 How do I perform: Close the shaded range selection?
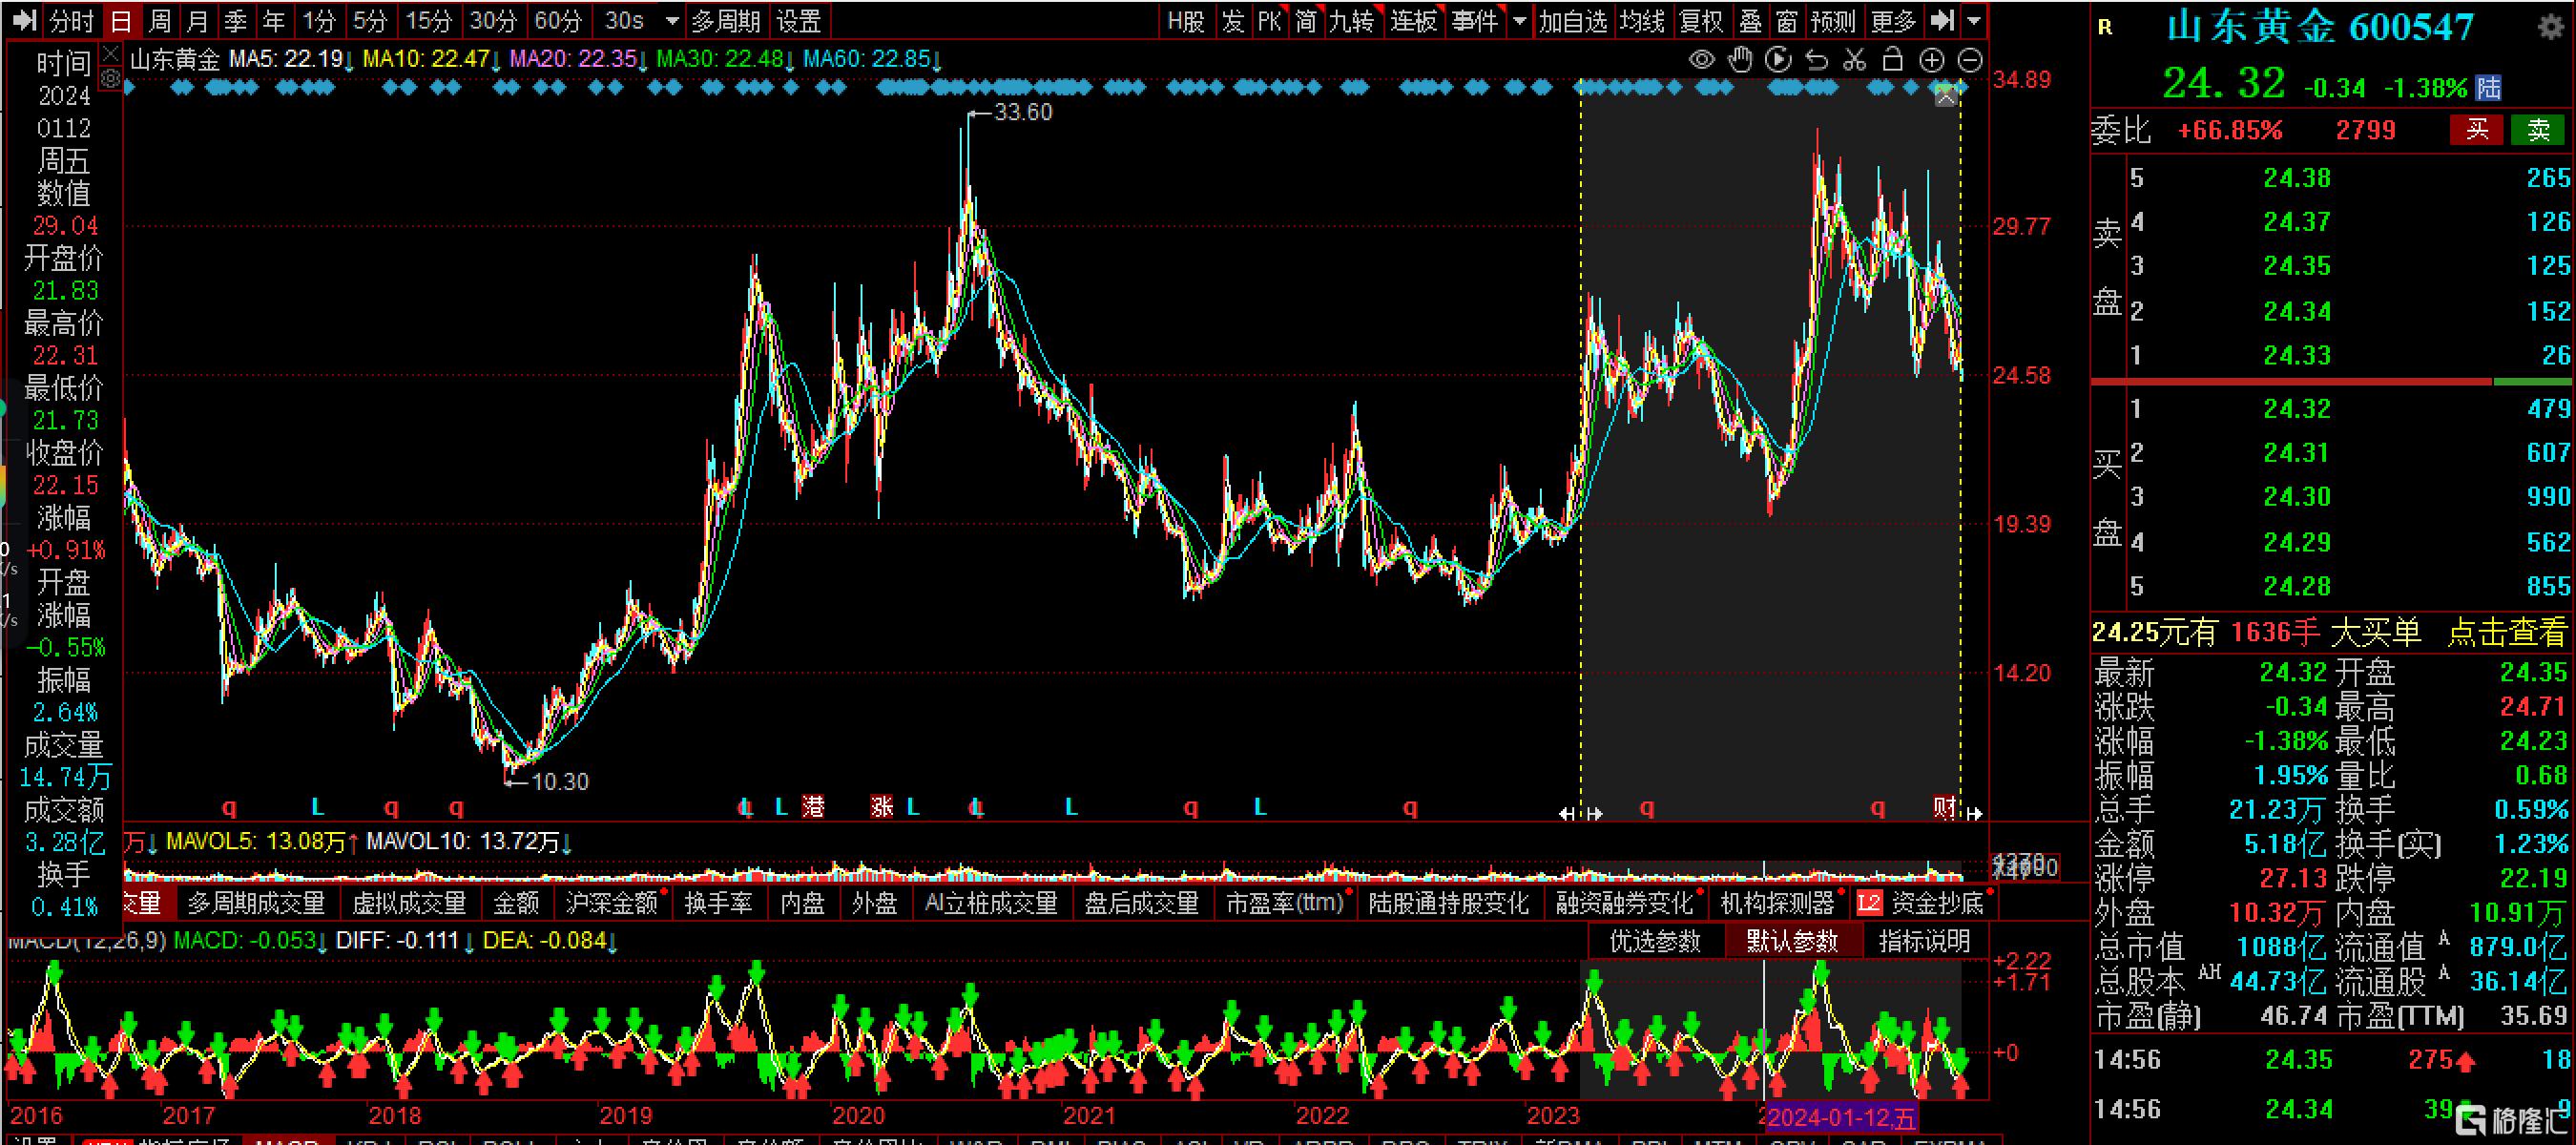tap(1946, 96)
